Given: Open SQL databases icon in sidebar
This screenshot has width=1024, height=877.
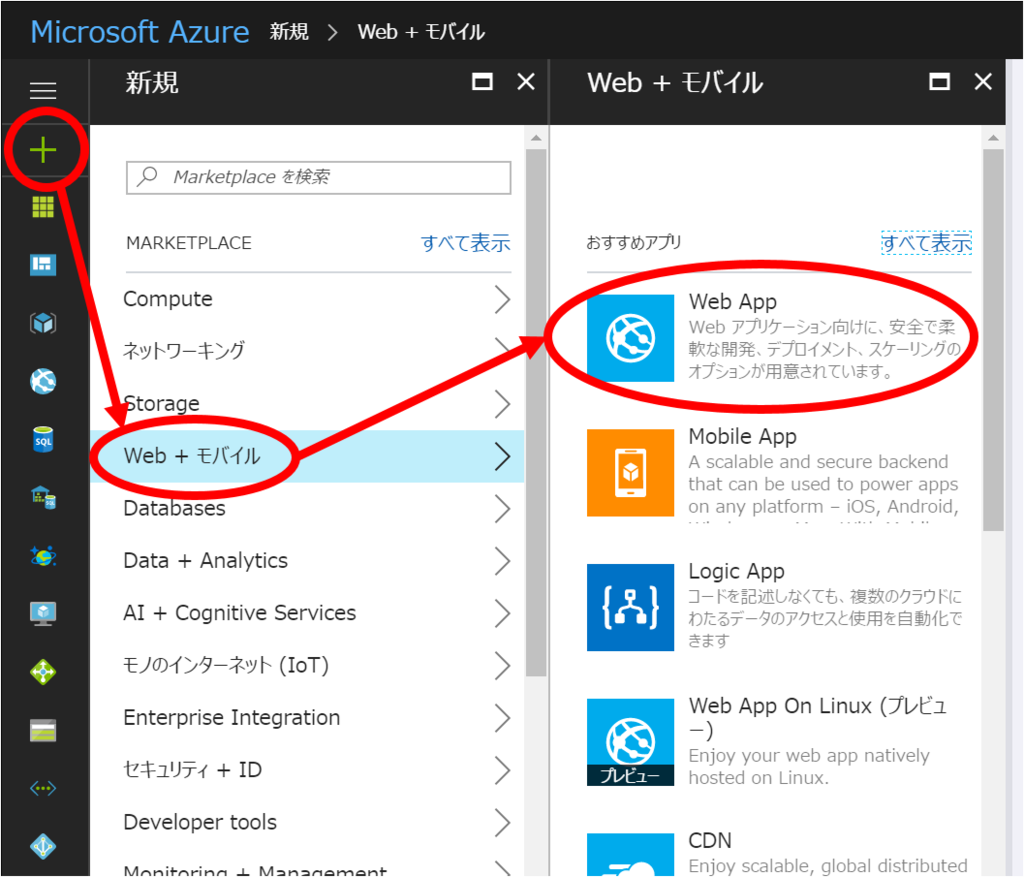Looking at the screenshot, I should pyautogui.click(x=43, y=439).
